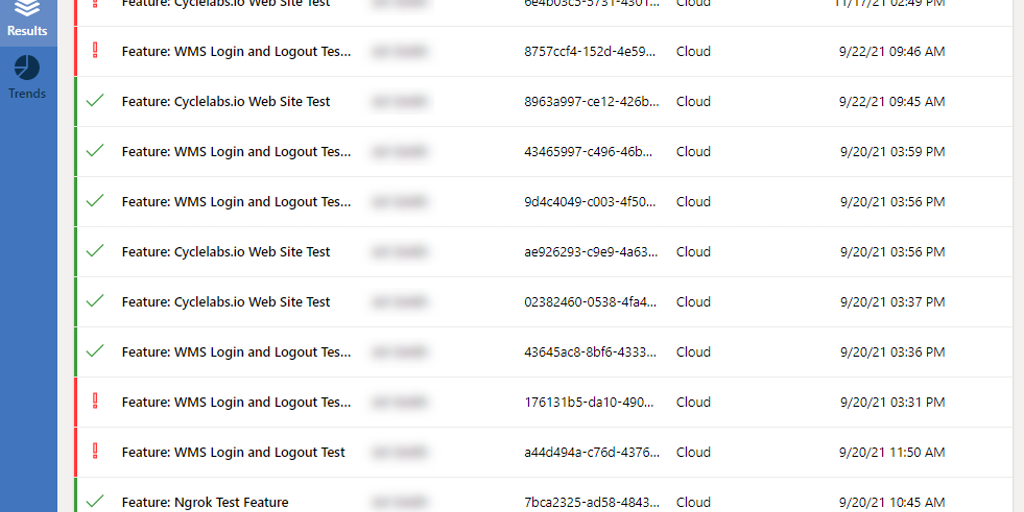Select execution ID 9d4c4049-c003-4f50
This screenshot has height=512, width=1024.
point(590,202)
